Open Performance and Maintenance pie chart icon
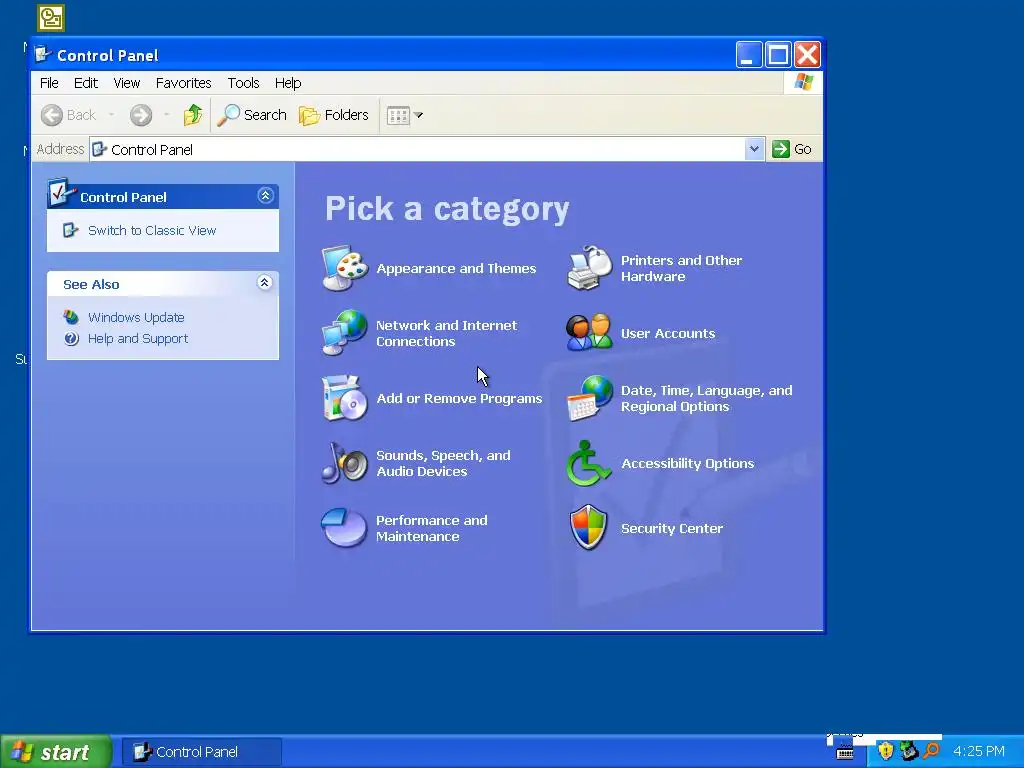This screenshot has width=1024, height=768. tap(344, 528)
